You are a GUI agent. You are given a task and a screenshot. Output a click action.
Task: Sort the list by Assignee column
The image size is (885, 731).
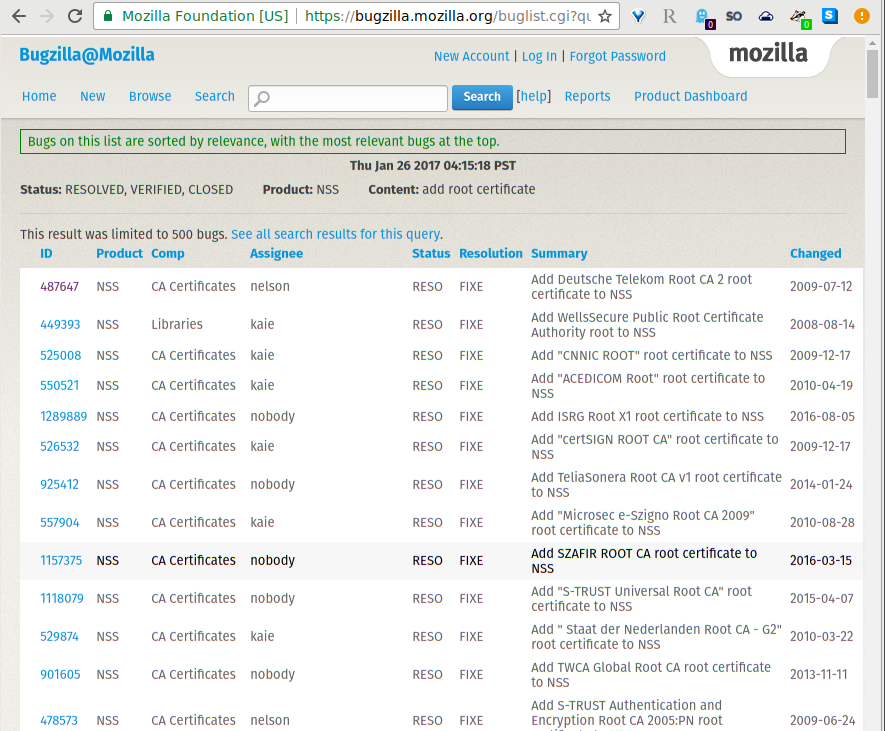pos(277,254)
